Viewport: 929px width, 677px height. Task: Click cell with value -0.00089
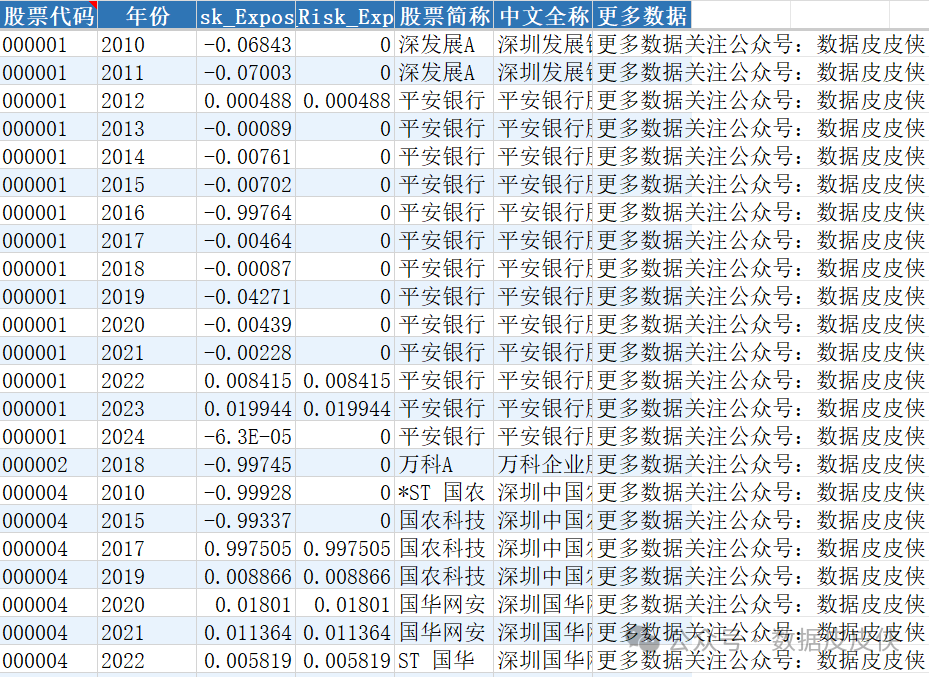(x=246, y=129)
